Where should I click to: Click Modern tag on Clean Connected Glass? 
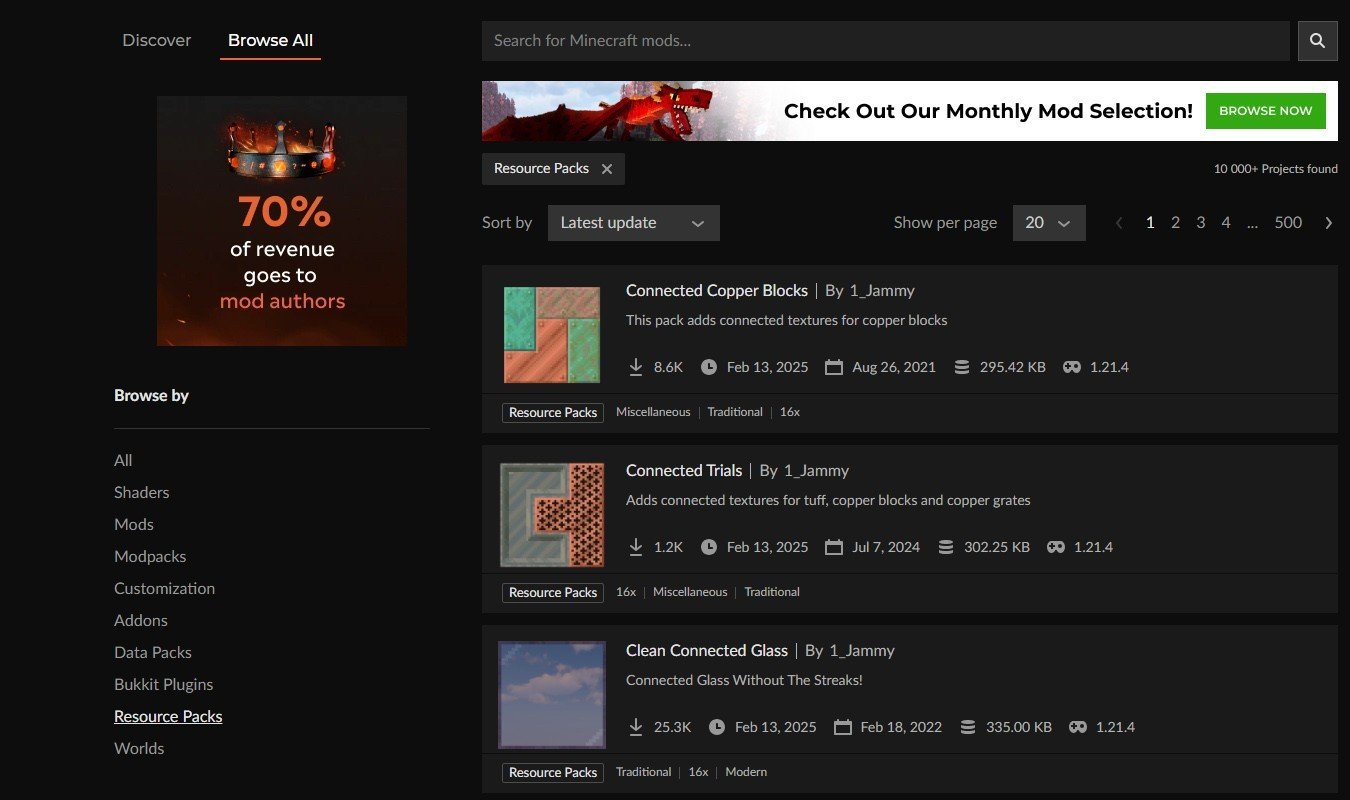tap(746, 772)
